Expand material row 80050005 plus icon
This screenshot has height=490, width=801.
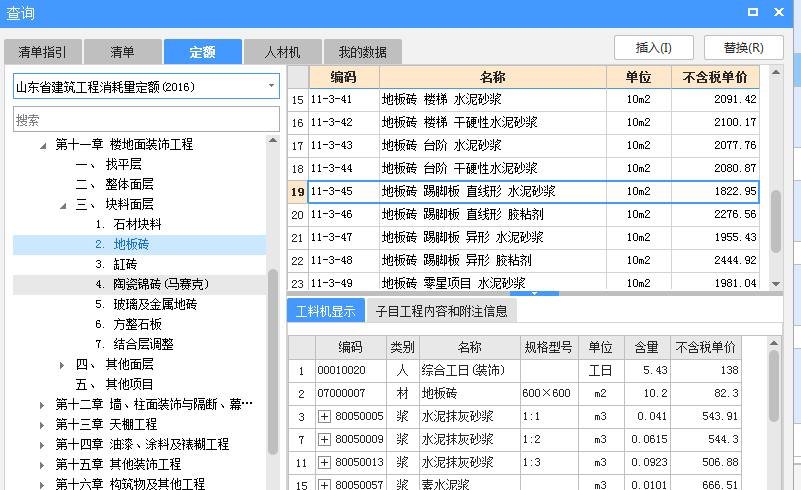tap(324, 416)
